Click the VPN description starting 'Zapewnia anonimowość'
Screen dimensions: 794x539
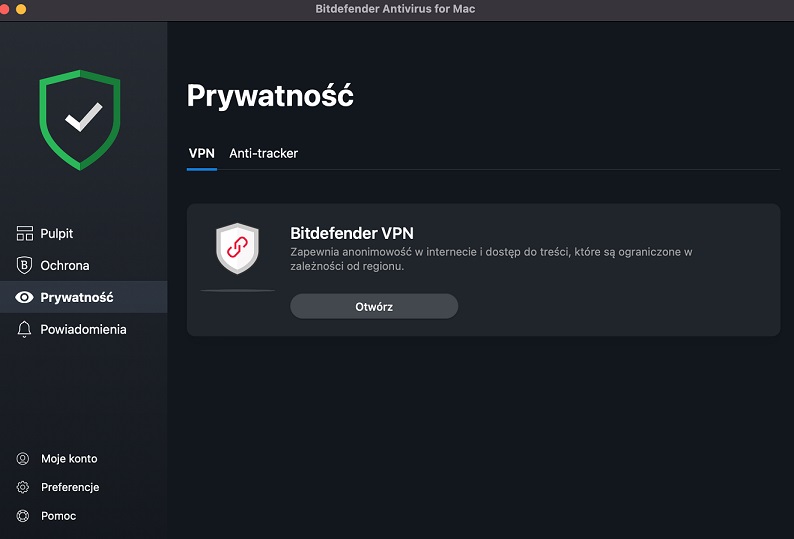(x=491, y=259)
